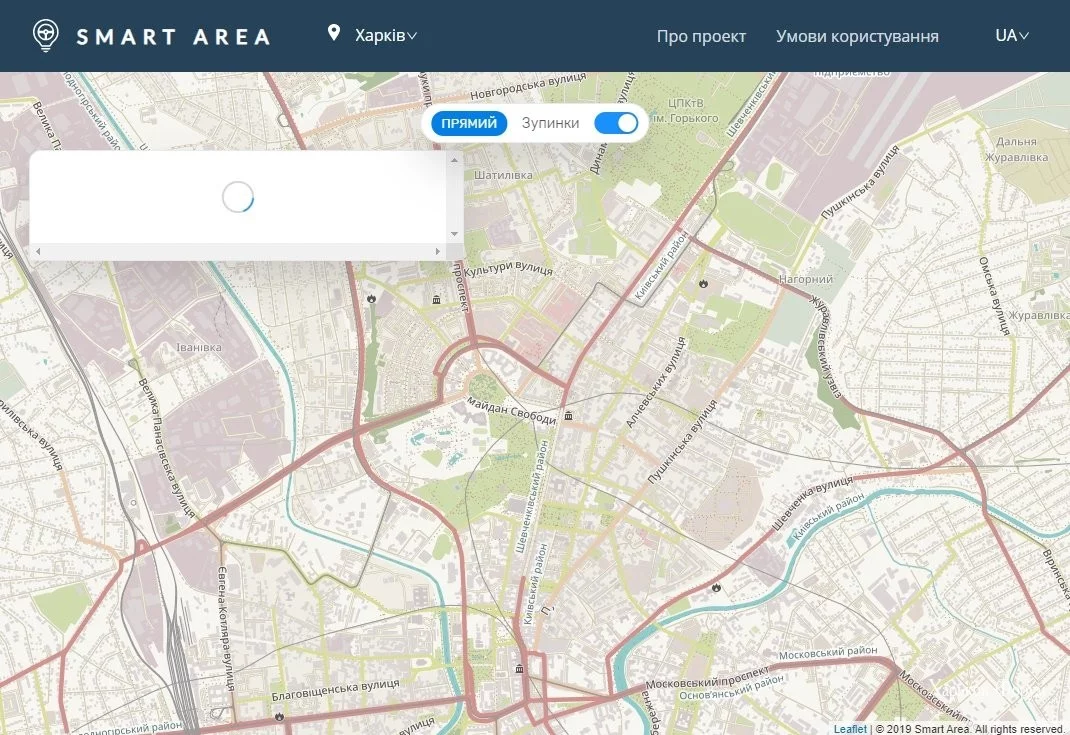Viewport: 1070px width, 735px height.
Task: Expand the UA language selector
Action: [1011, 36]
